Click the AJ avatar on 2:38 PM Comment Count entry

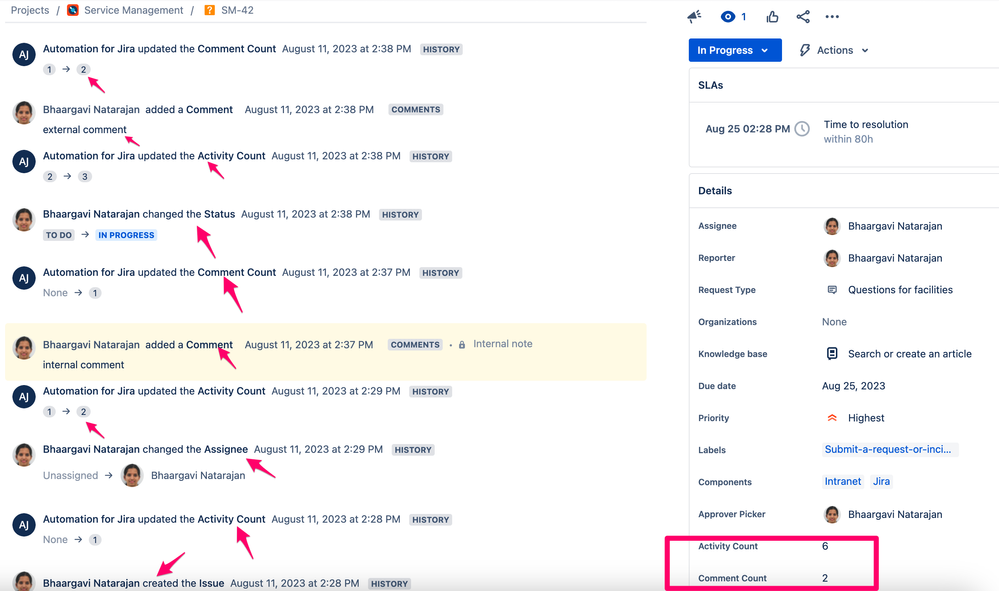coord(24,55)
